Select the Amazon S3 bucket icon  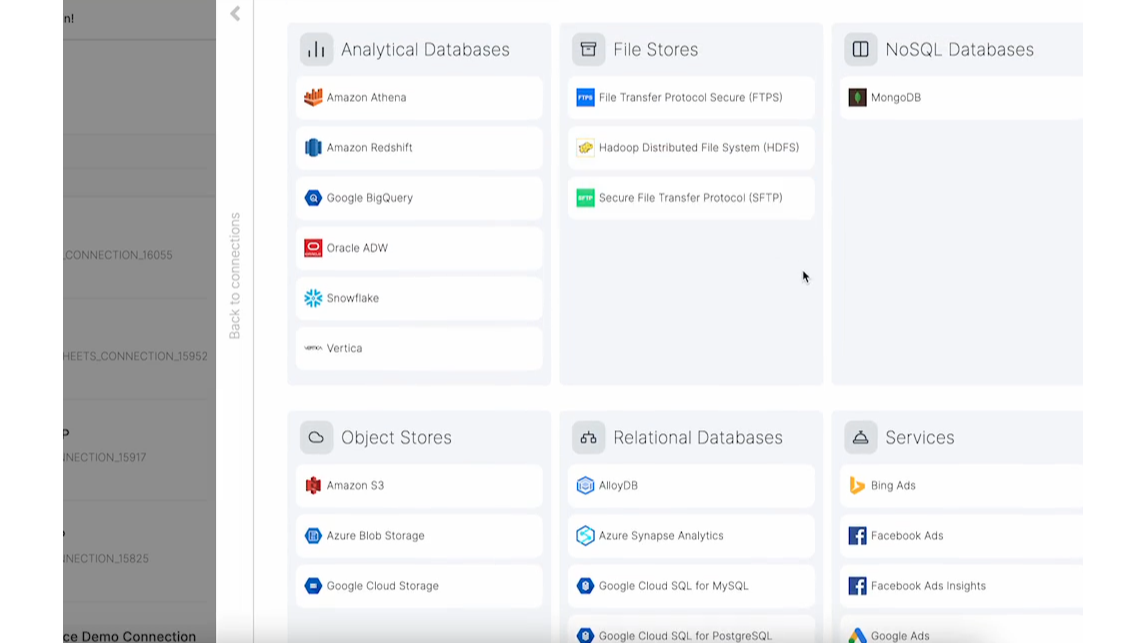pyautogui.click(x=313, y=486)
